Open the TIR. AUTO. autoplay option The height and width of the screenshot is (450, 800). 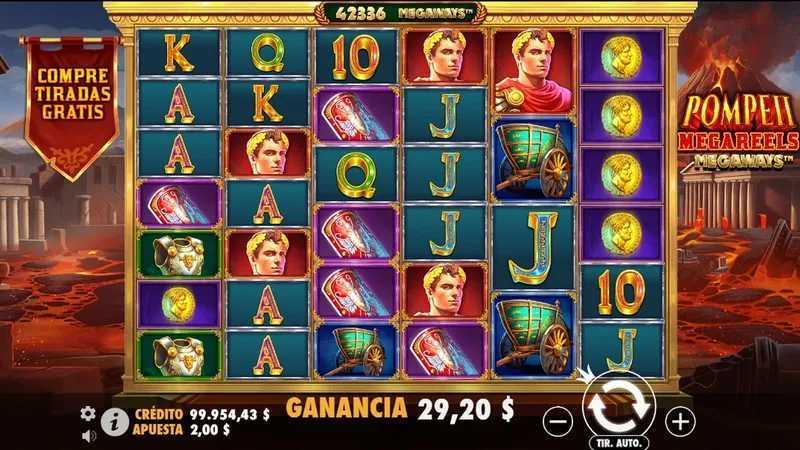(619, 443)
